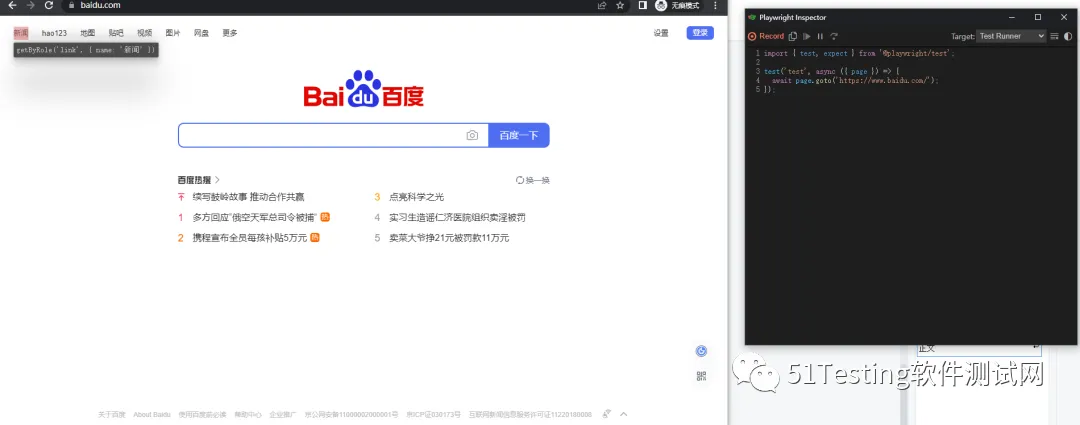
Task: Click the incognito mode profile icon
Action: pos(661,6)
